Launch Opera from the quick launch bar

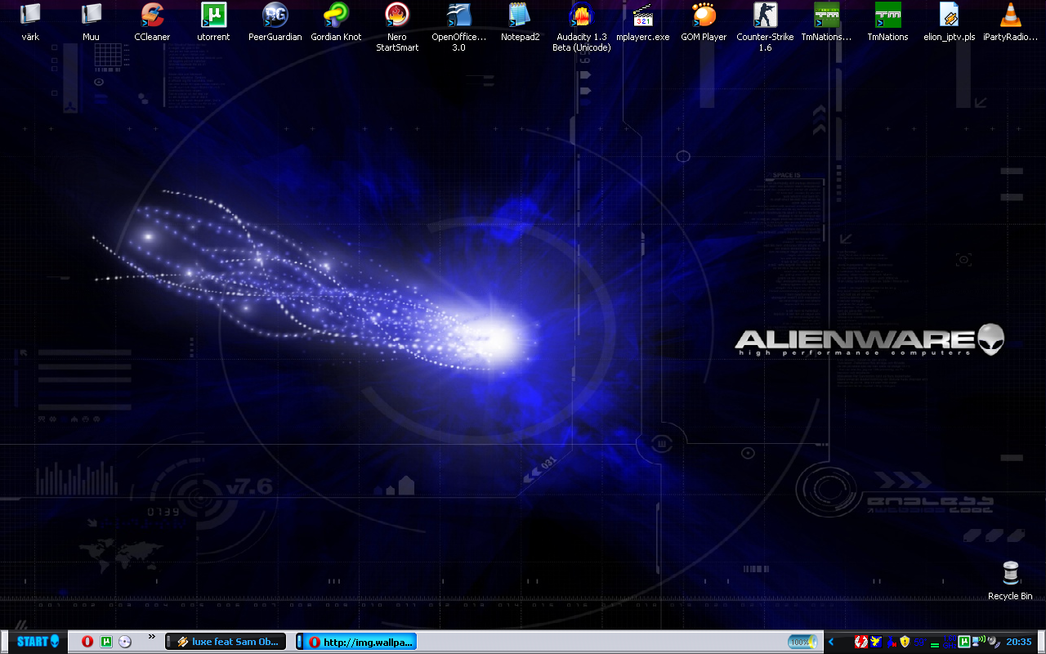click(87, 642)
